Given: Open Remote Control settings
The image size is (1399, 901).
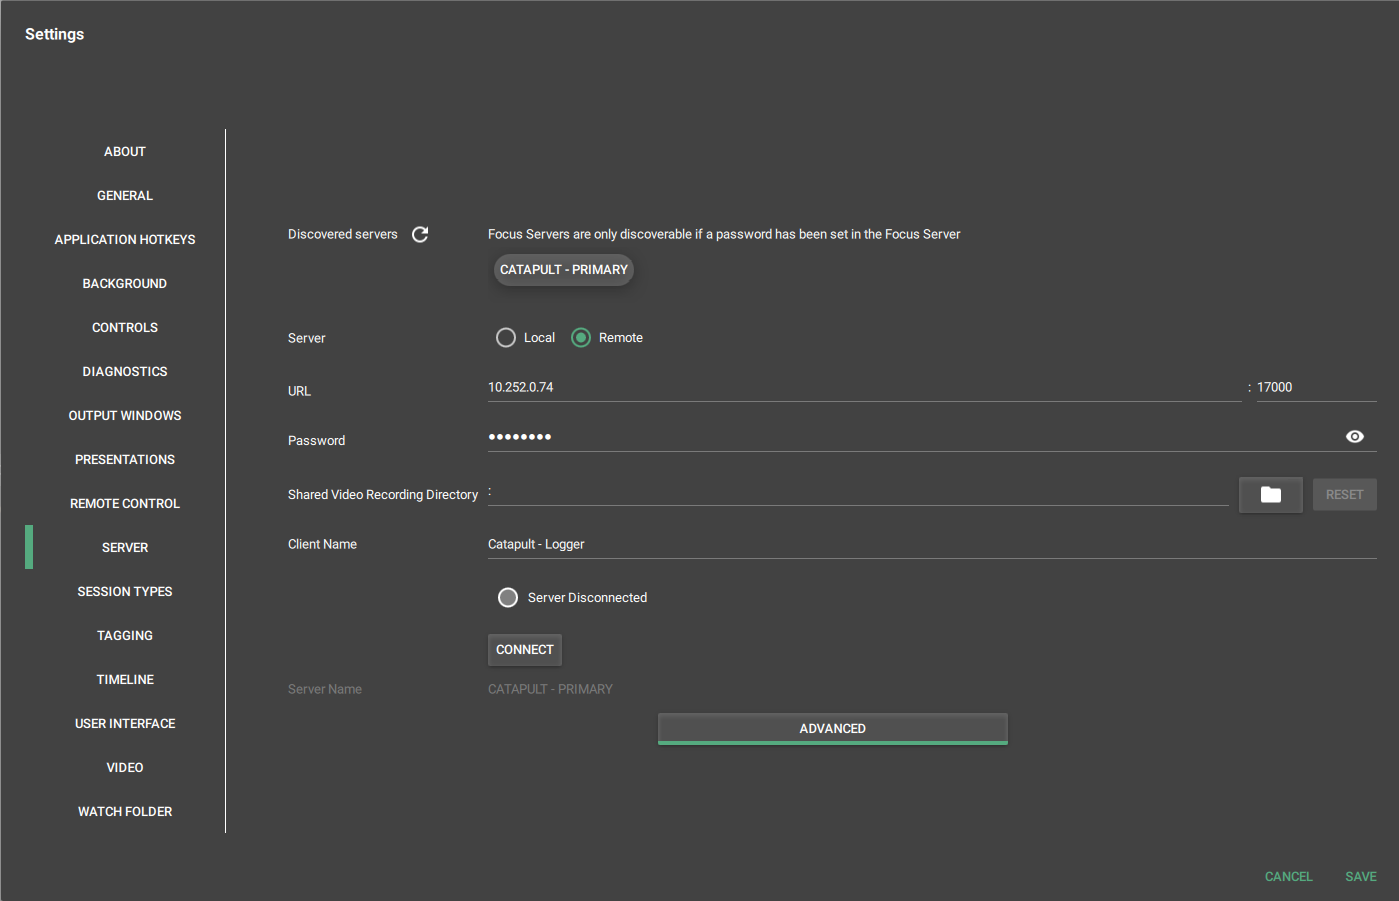Looking at the screenshot, I should click(125, 504).
